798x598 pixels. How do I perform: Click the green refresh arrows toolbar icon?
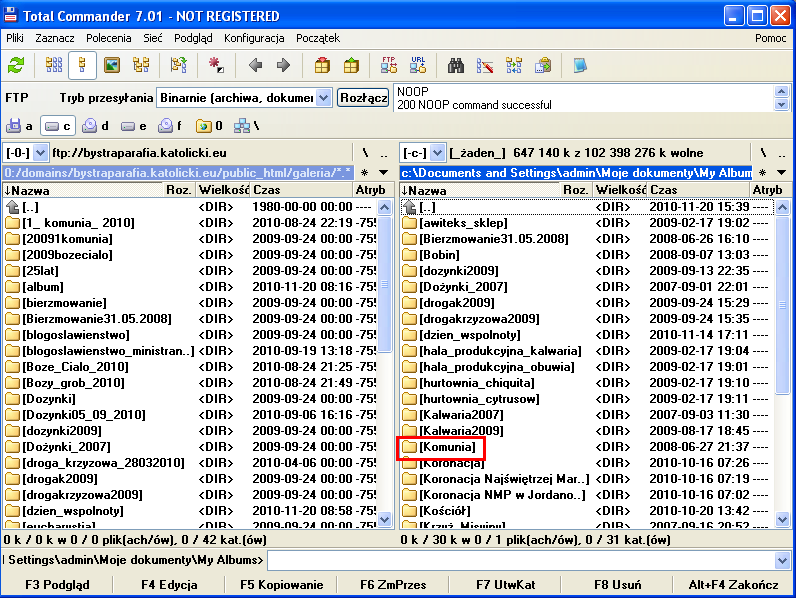click(x=16, y=65)
